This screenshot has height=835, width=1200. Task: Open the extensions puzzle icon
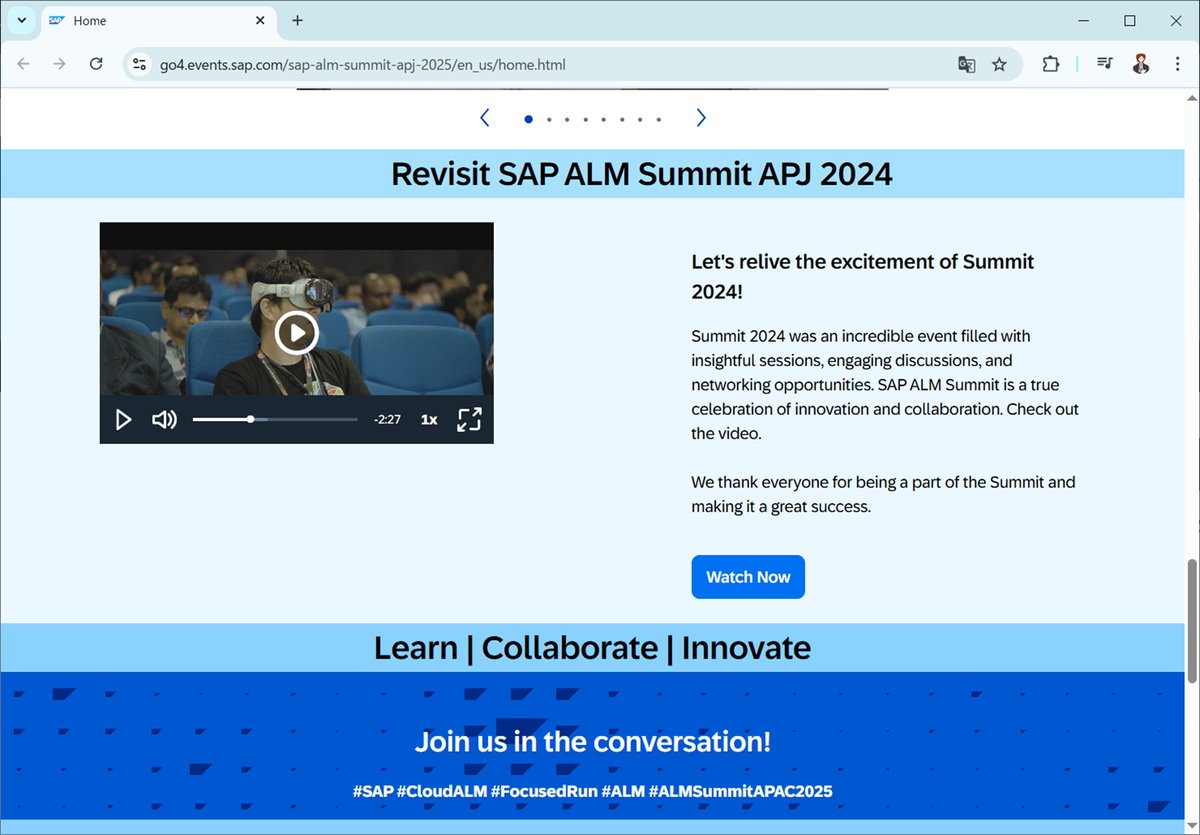(1050, 64)
